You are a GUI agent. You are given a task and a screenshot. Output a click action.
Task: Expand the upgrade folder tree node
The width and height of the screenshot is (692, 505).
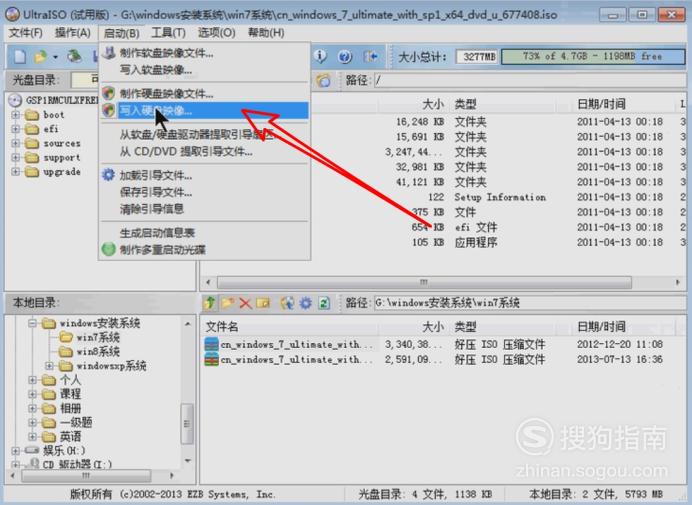[15, 171]
